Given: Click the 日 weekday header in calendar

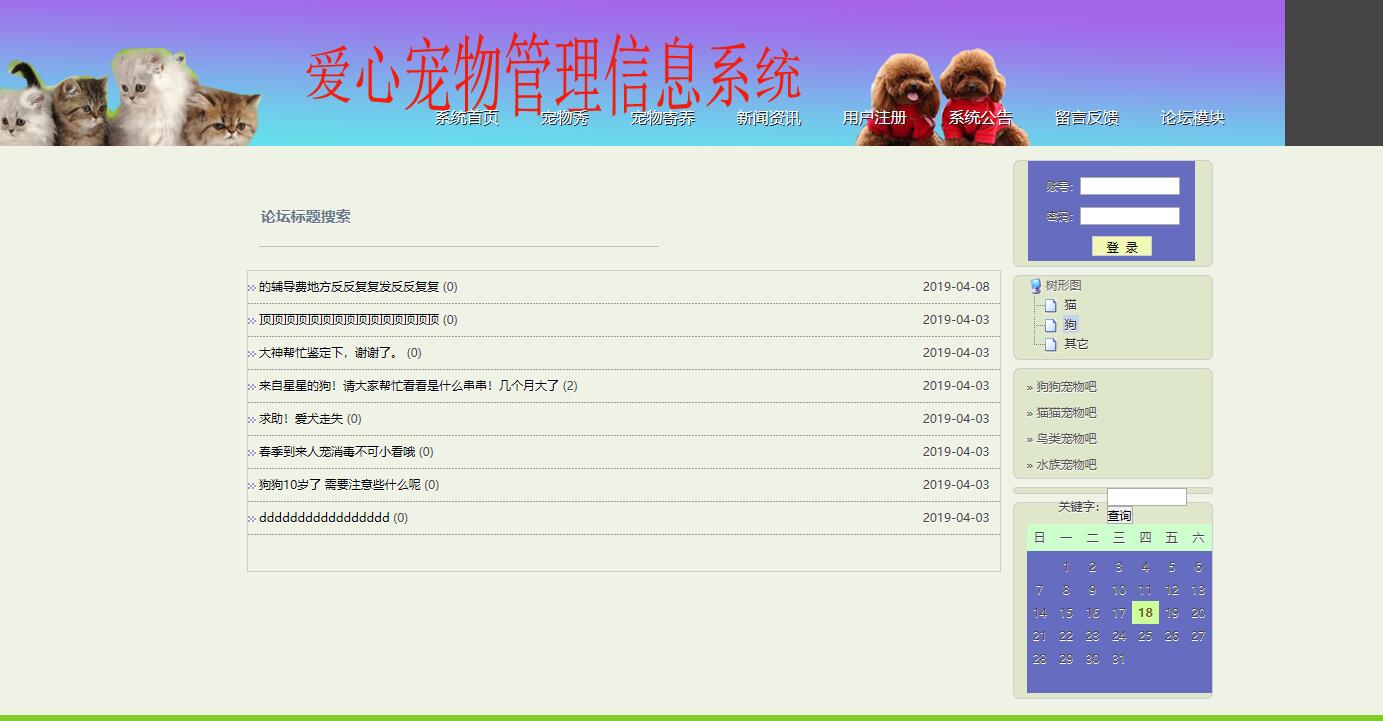Looking at the screenshot, I should click(1040, 538).
